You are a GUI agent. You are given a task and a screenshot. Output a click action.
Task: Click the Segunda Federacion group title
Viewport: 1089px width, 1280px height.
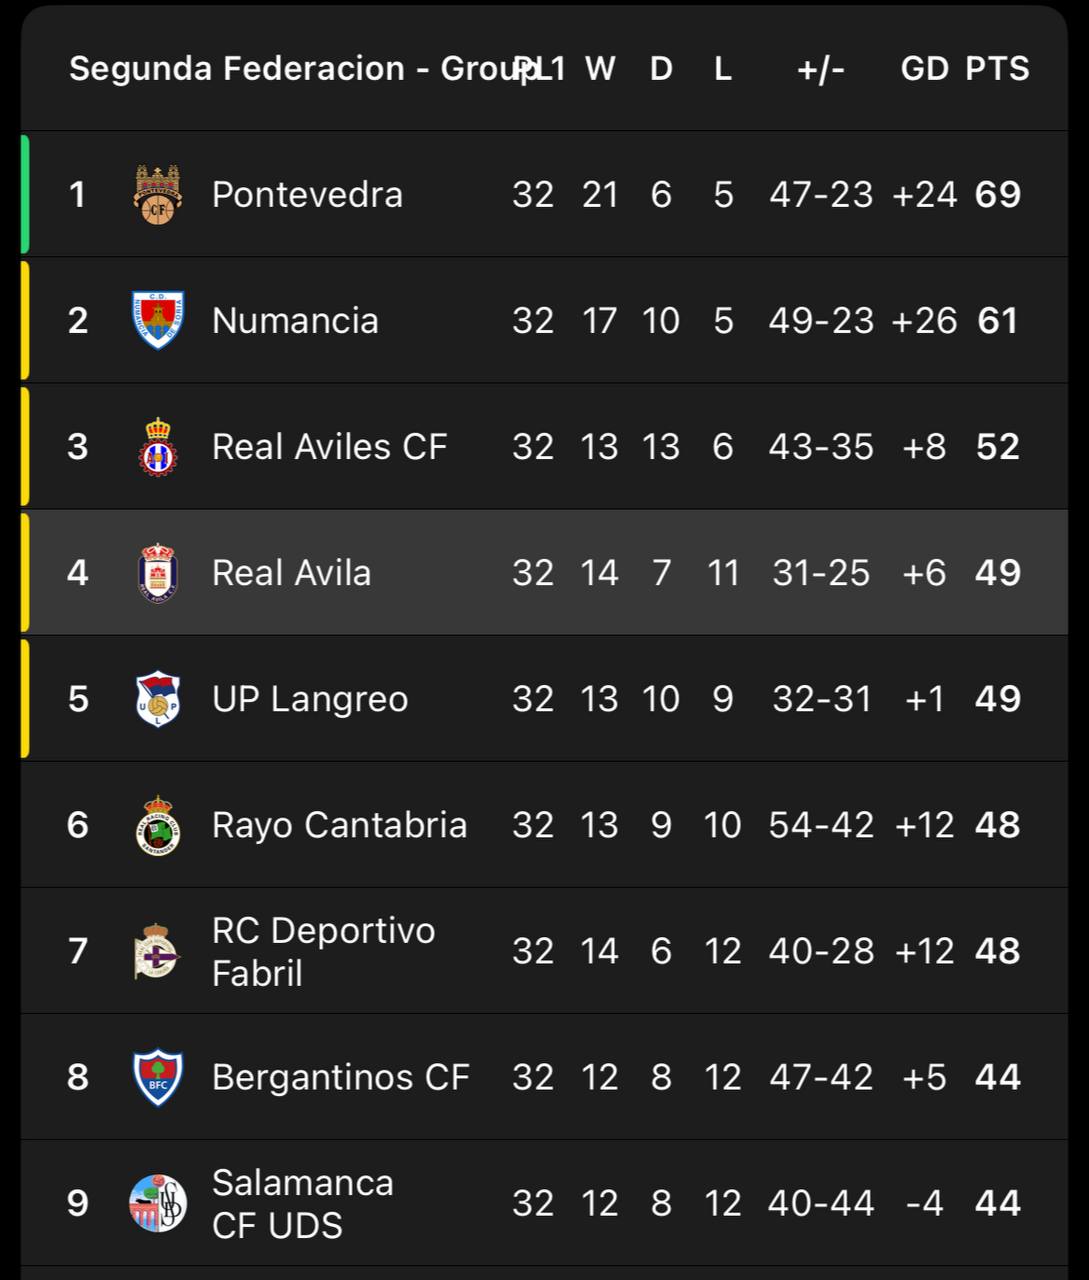[x=290, y=68]
